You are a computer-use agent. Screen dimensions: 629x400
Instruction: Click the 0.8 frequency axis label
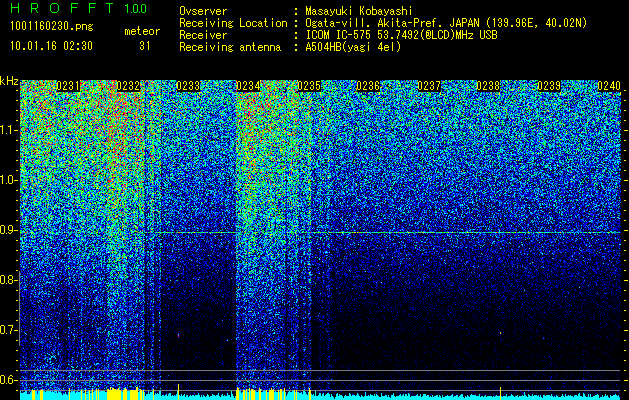click(x=8, y=280)
